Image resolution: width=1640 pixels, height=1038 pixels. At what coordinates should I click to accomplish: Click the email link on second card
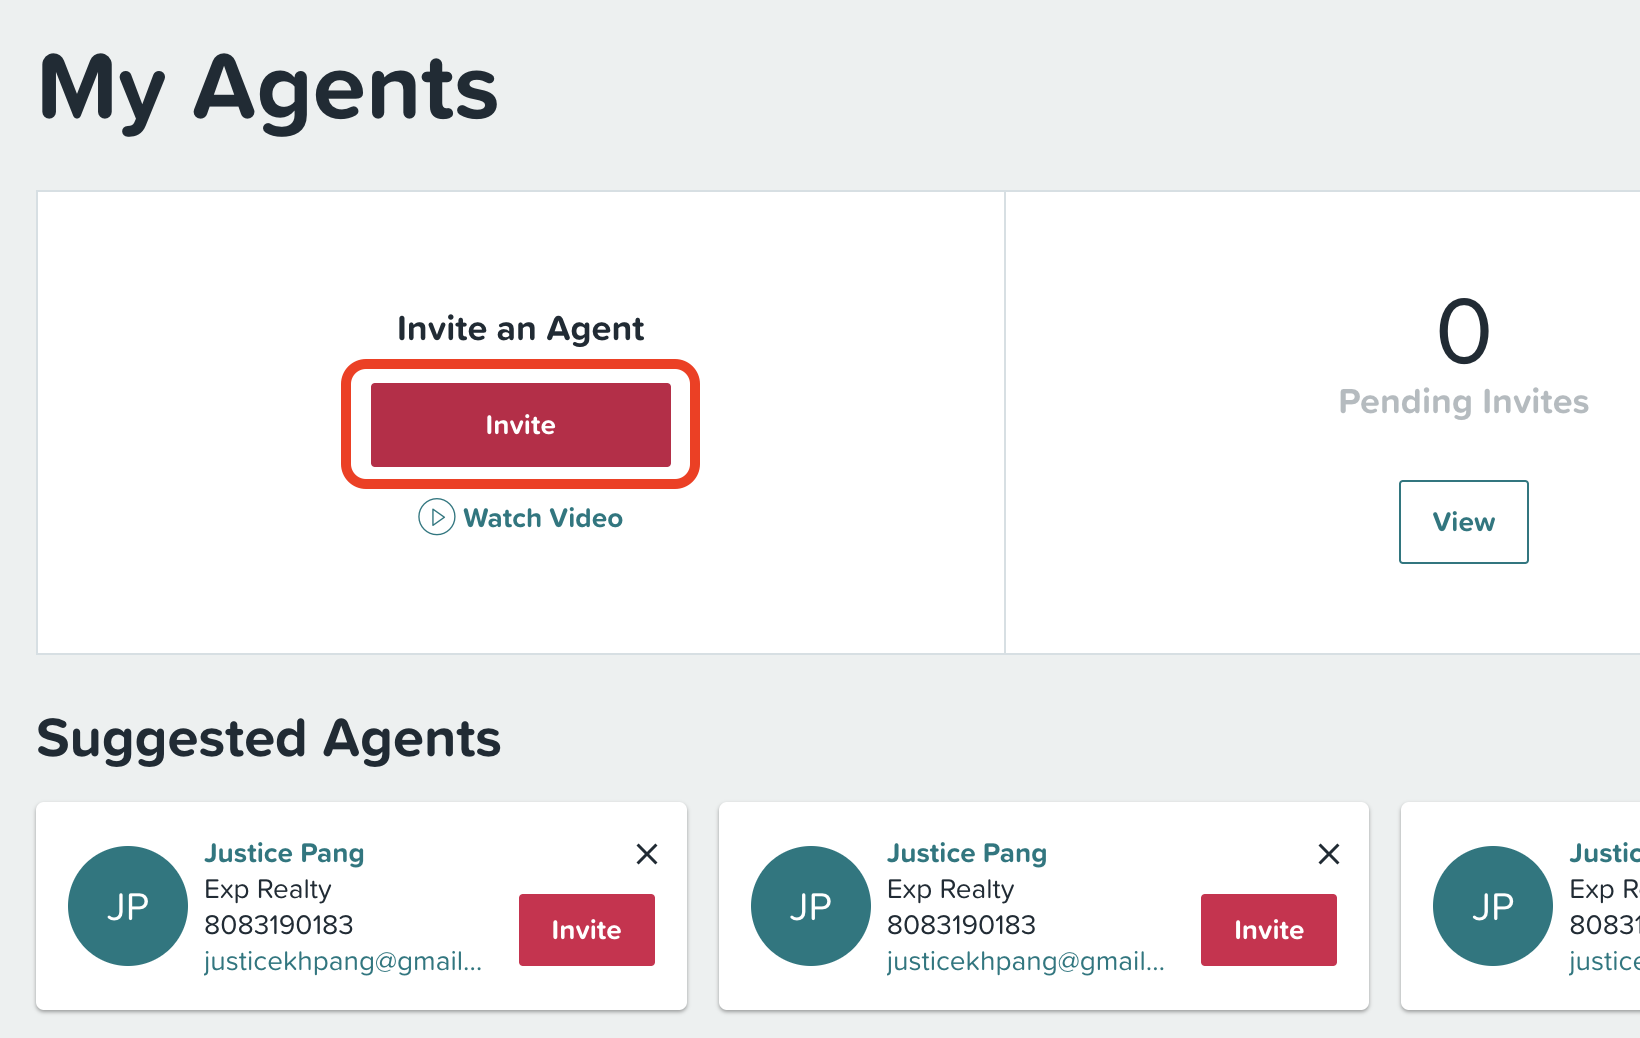pyautogui.click(x=1026, y=961)
